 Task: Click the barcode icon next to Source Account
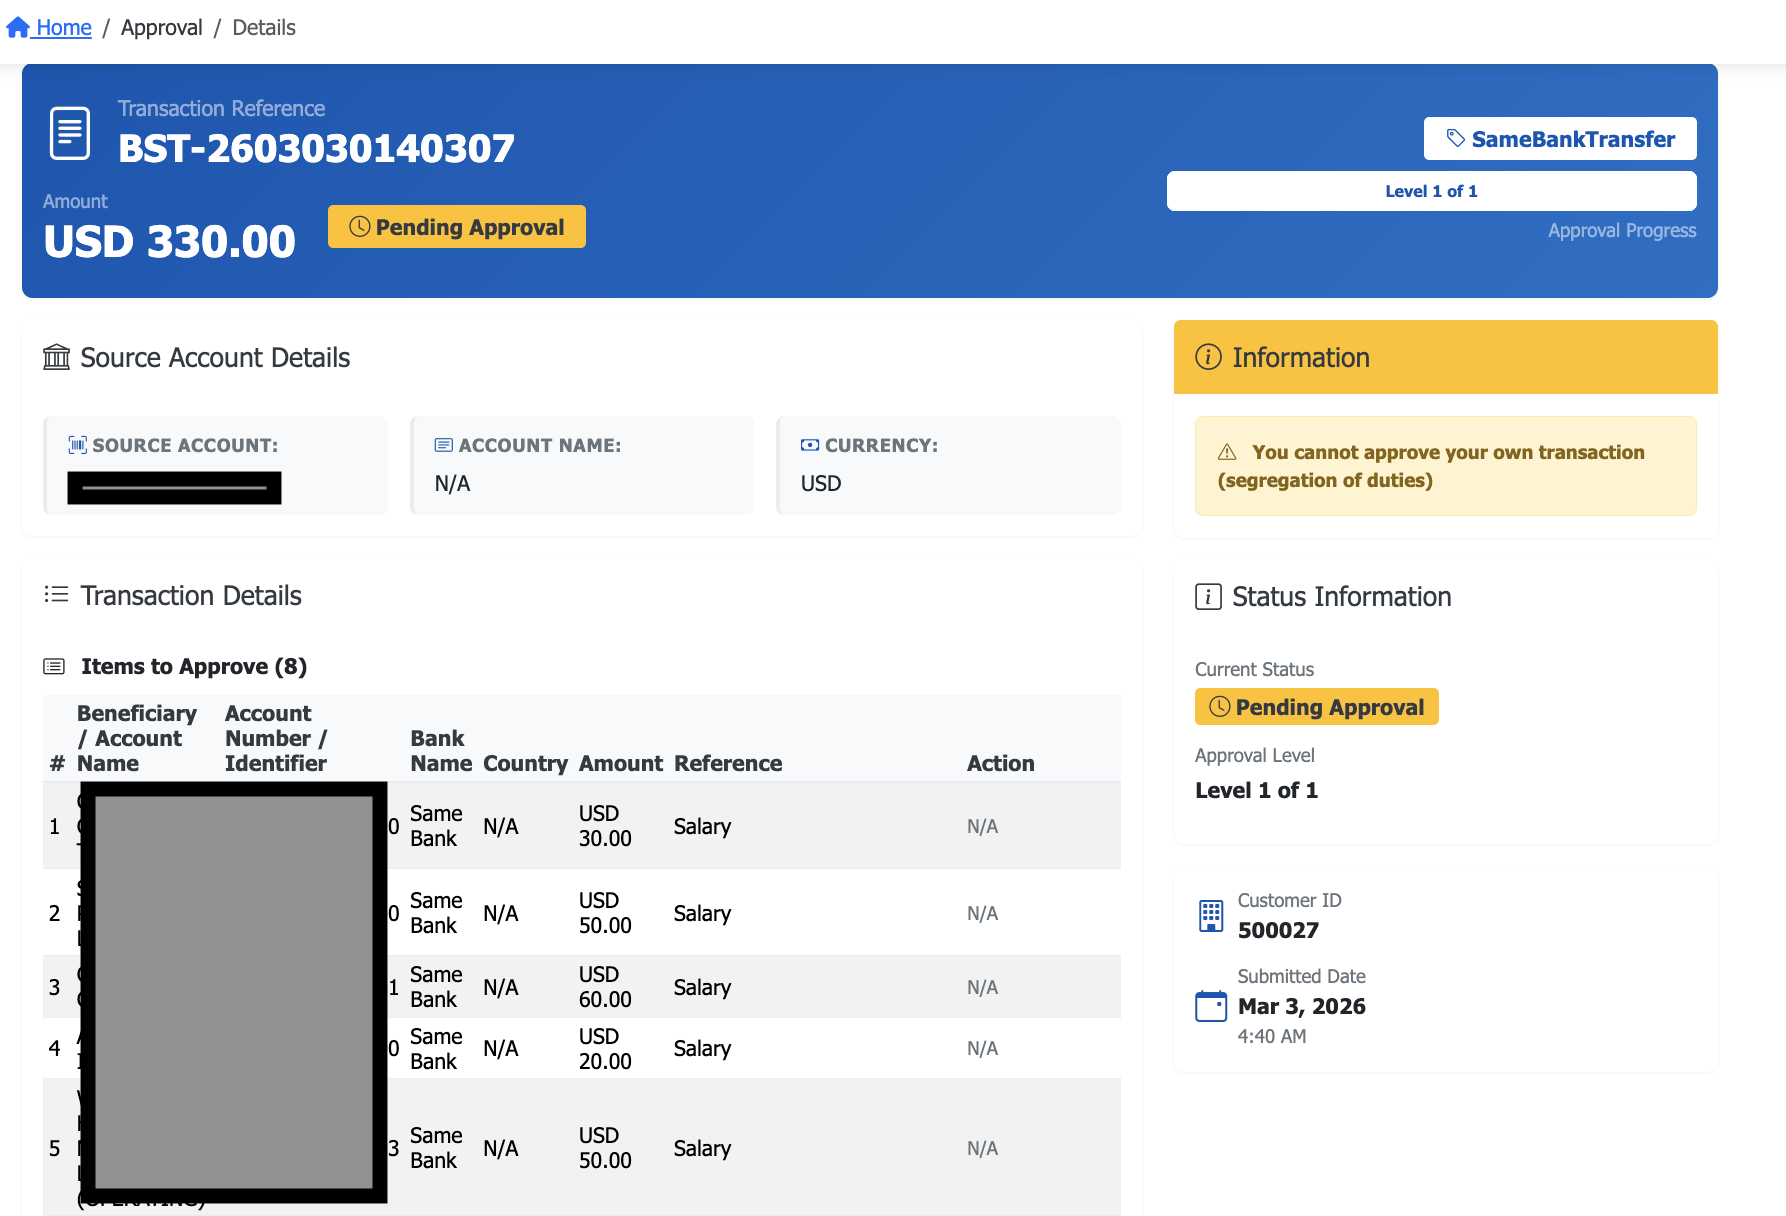coord(77,445)
